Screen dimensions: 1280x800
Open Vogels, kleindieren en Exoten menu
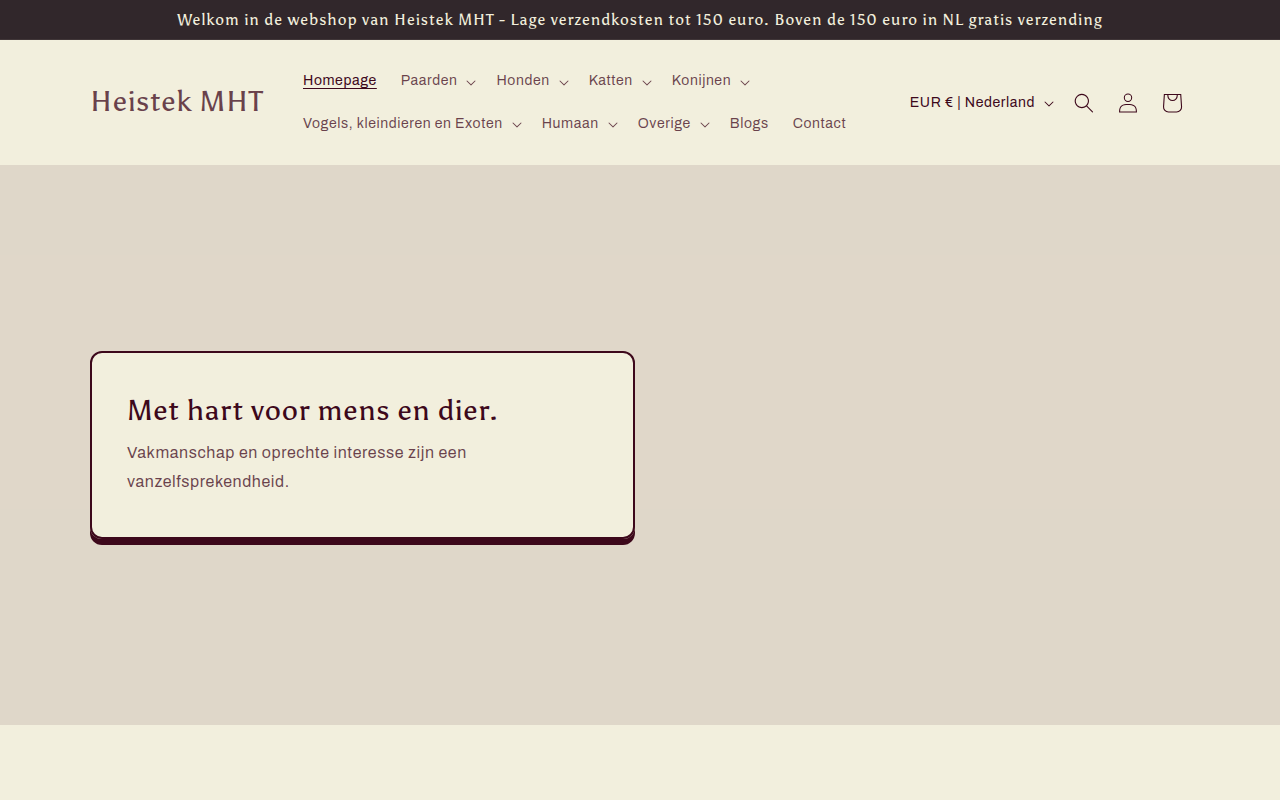click(412, 124)
